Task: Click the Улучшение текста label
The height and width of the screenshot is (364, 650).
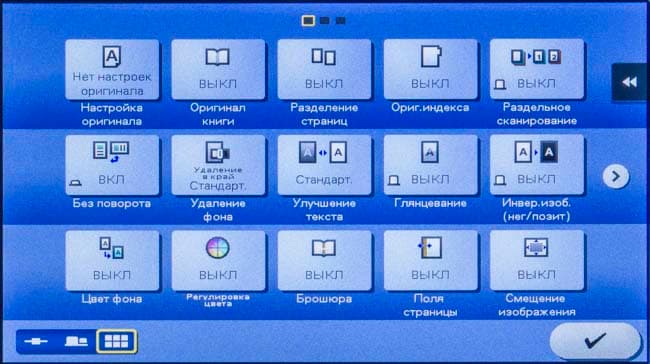Action: [x=324, y=210]
